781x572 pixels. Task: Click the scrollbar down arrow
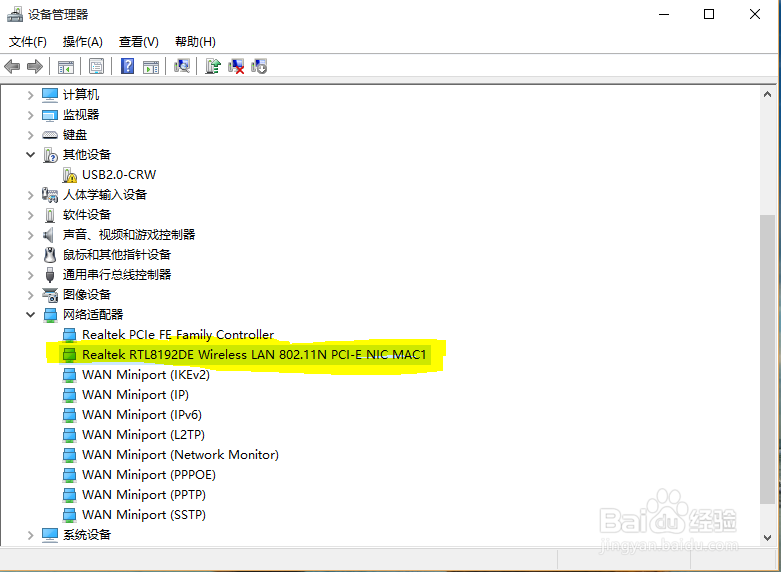click(x=768, y=538)
